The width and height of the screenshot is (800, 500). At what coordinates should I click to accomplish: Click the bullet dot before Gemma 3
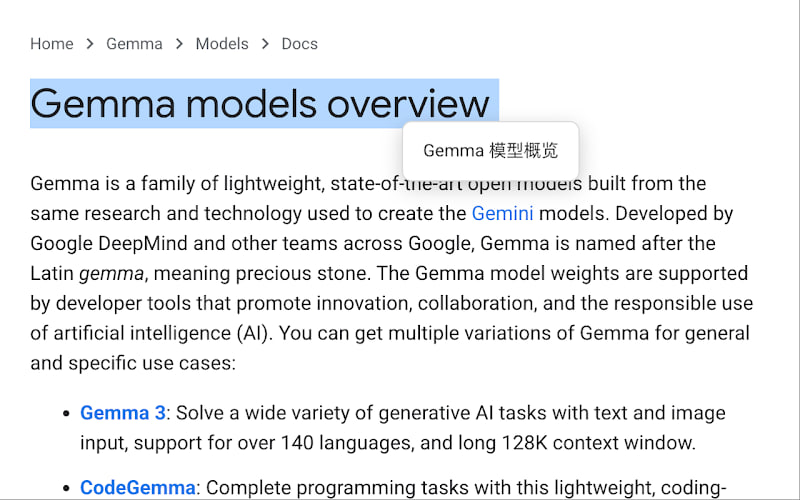point(66,413)
